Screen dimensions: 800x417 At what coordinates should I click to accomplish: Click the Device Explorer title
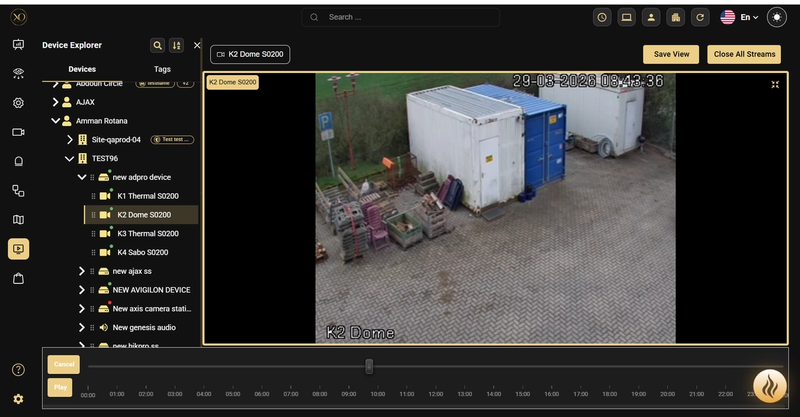point(72,45)
